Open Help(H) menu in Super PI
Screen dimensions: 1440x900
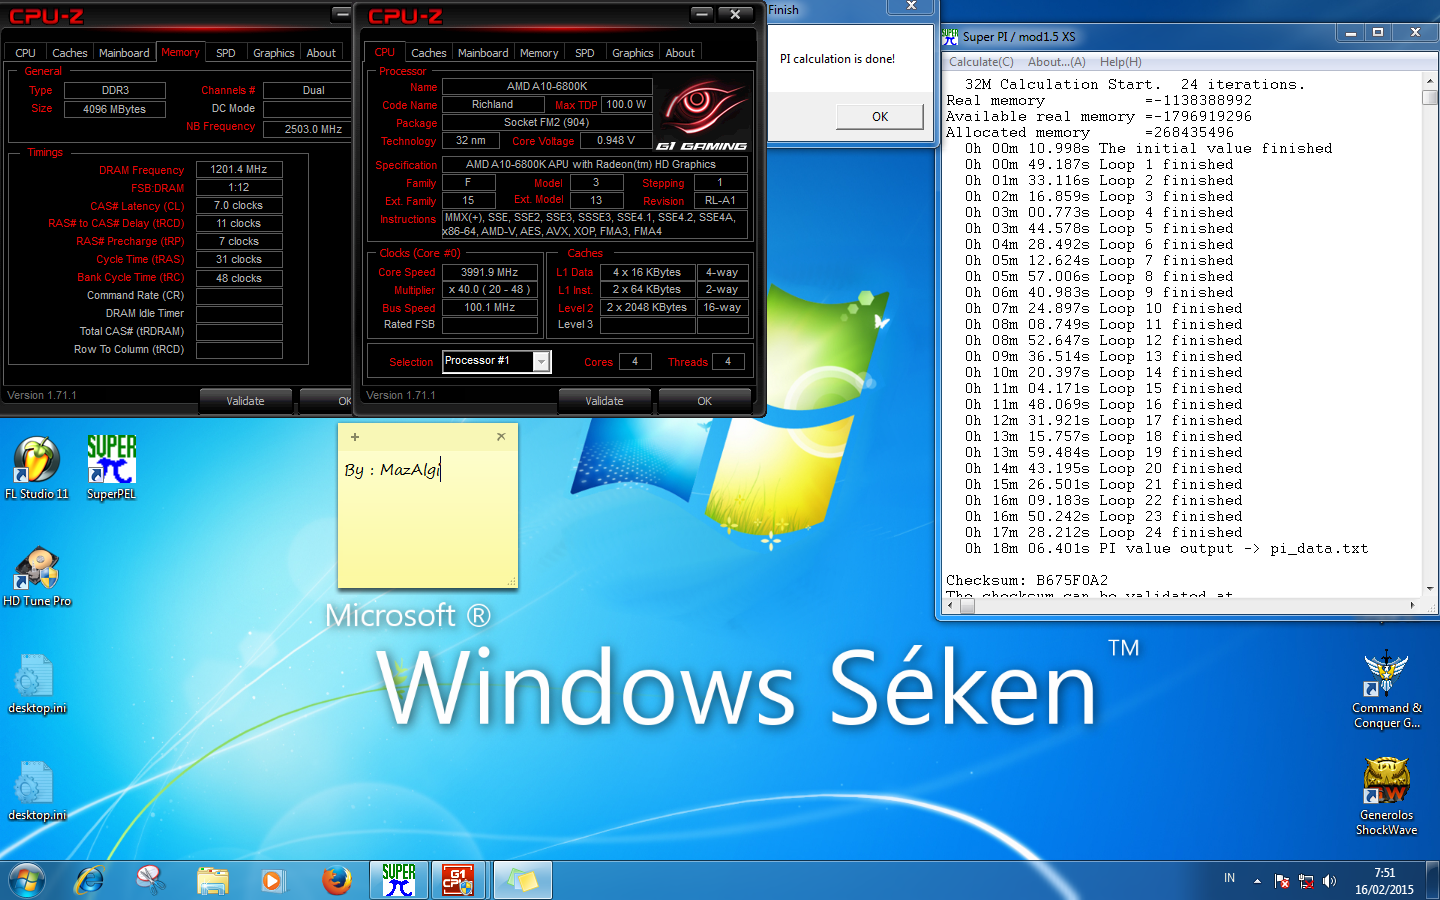pyautogui.click(x=1121, y=62)
